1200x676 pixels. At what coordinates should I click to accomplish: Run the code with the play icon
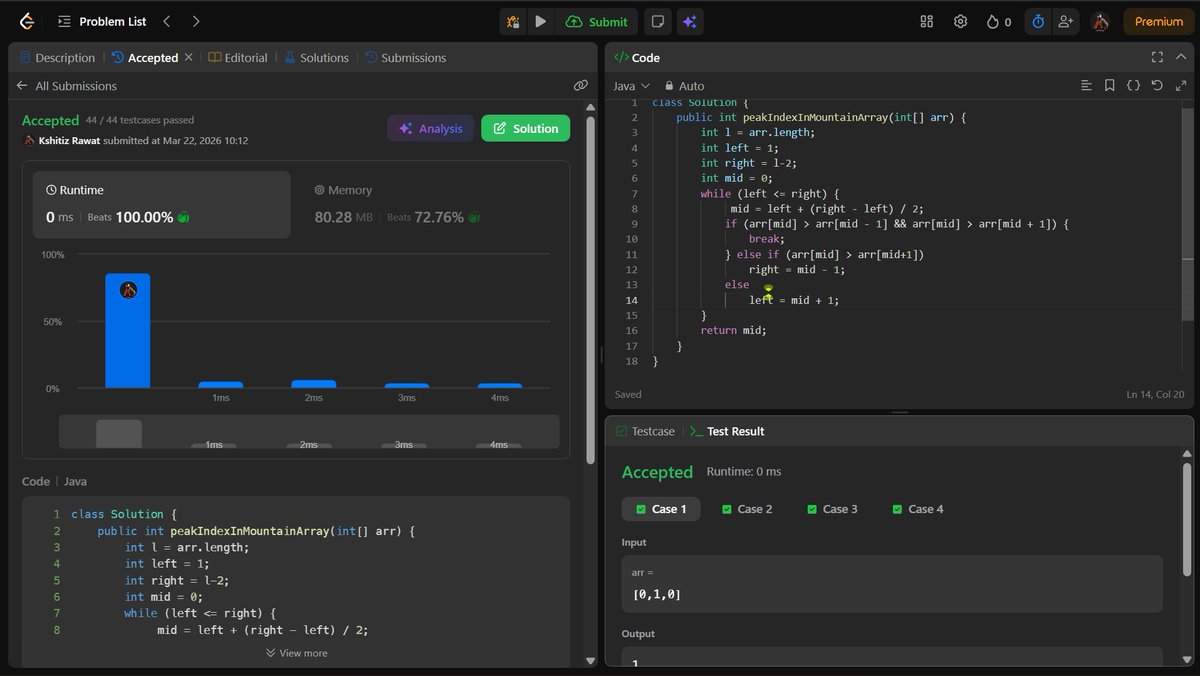pos(541,21)
